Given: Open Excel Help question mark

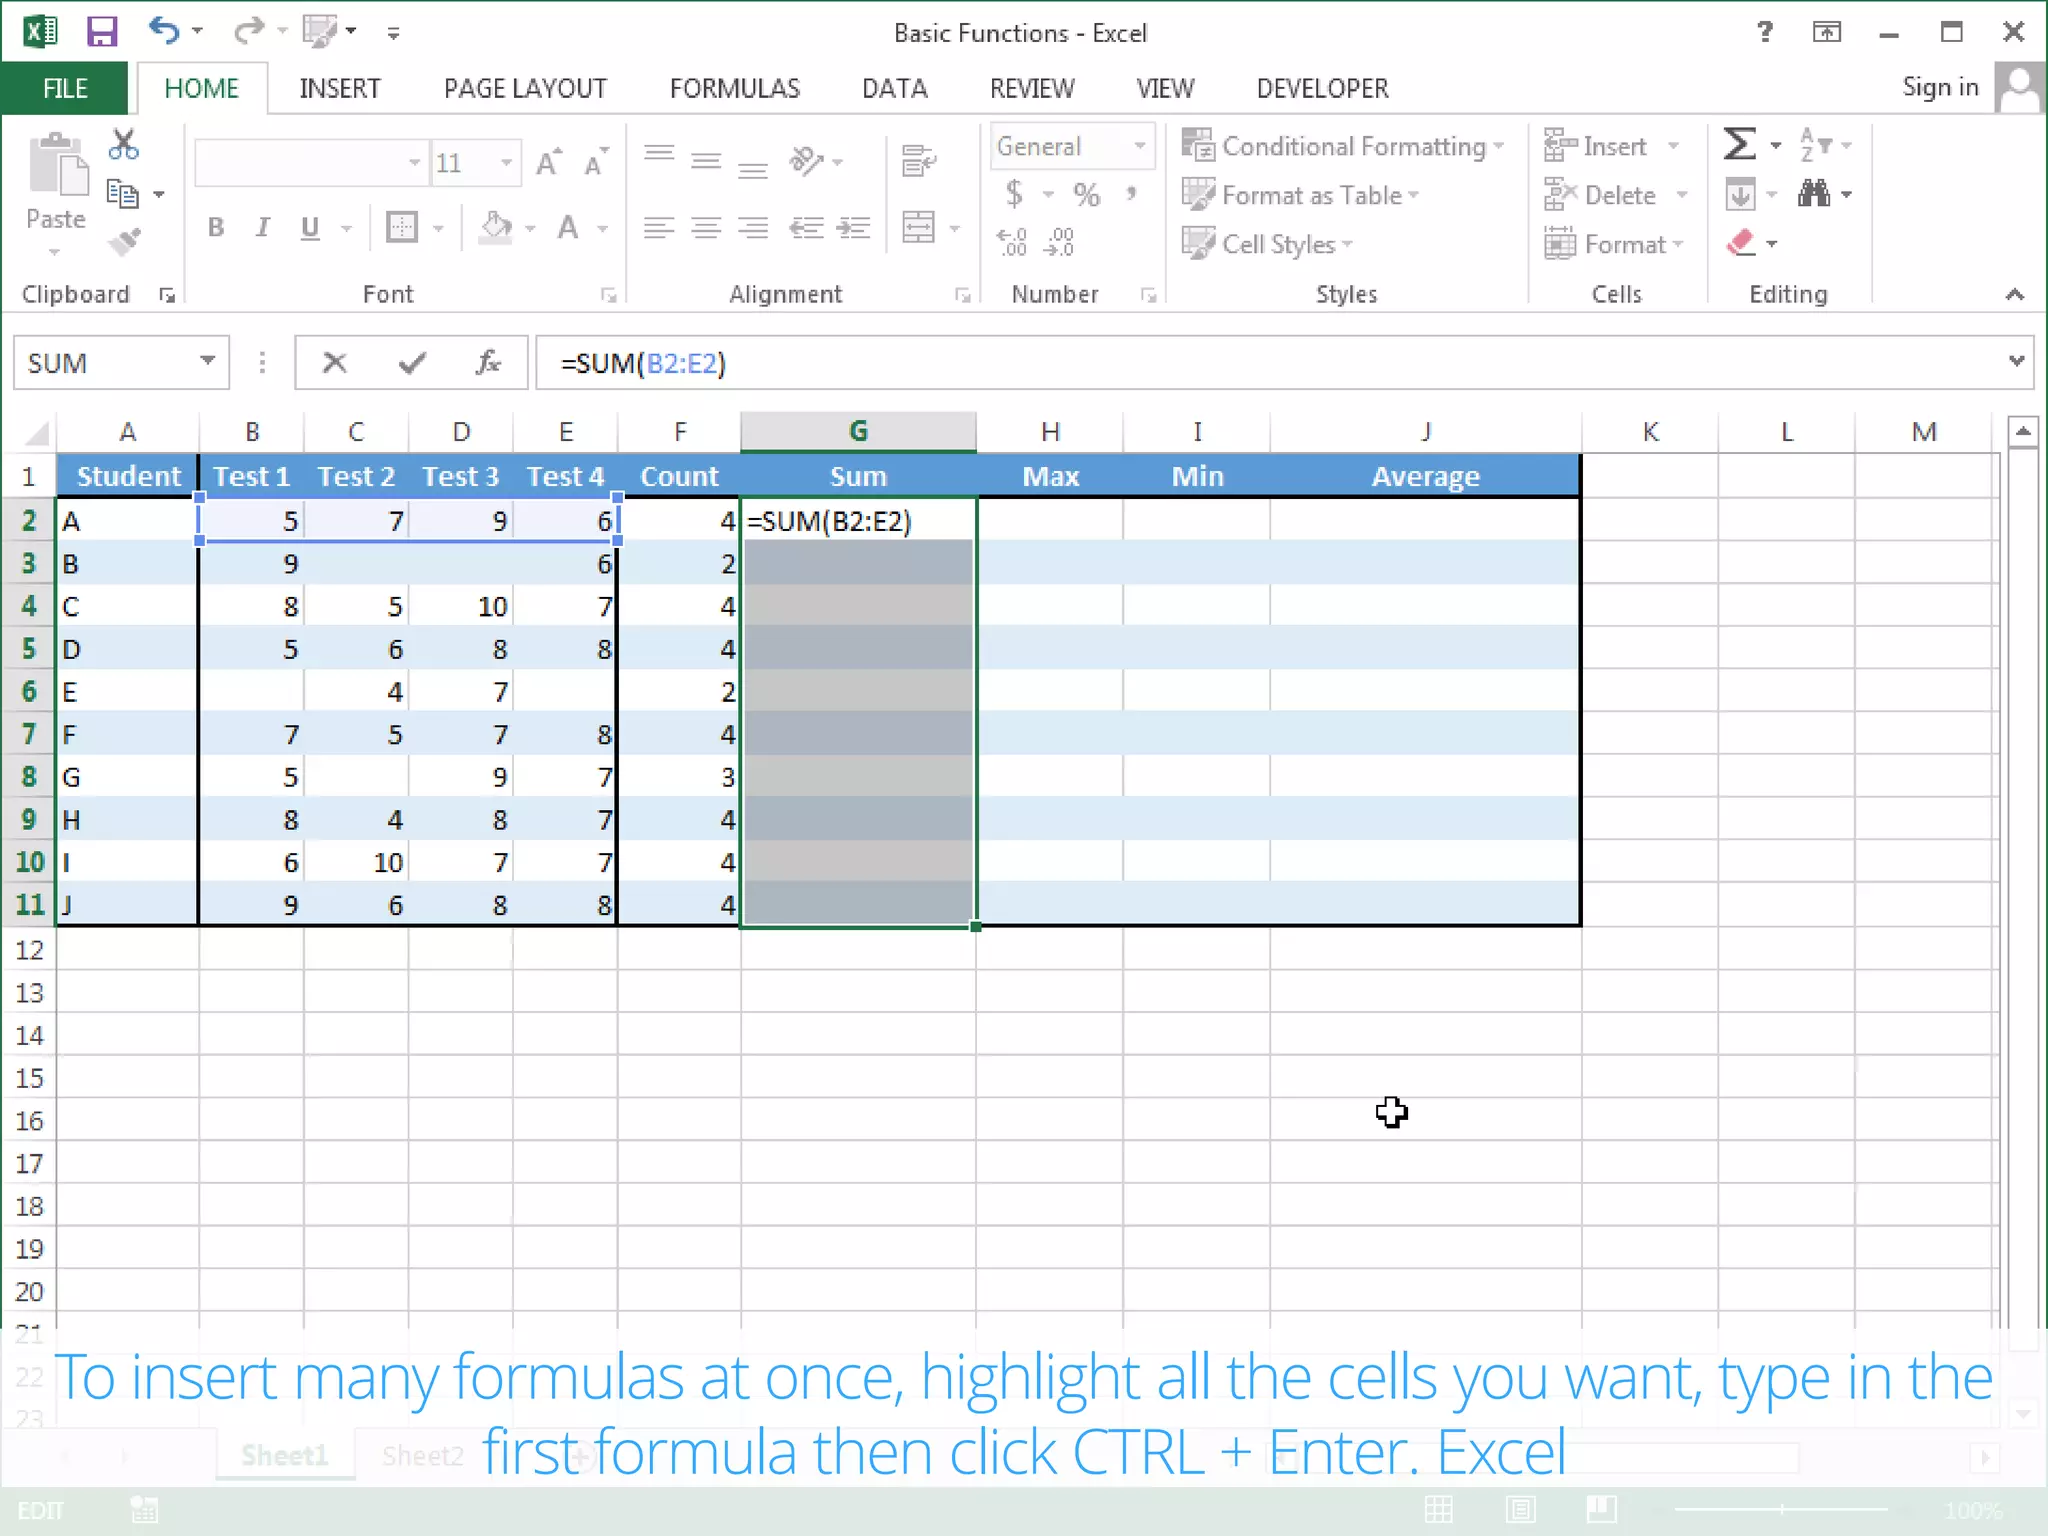Looking at the screenshot, I should tap(1765, 32).
